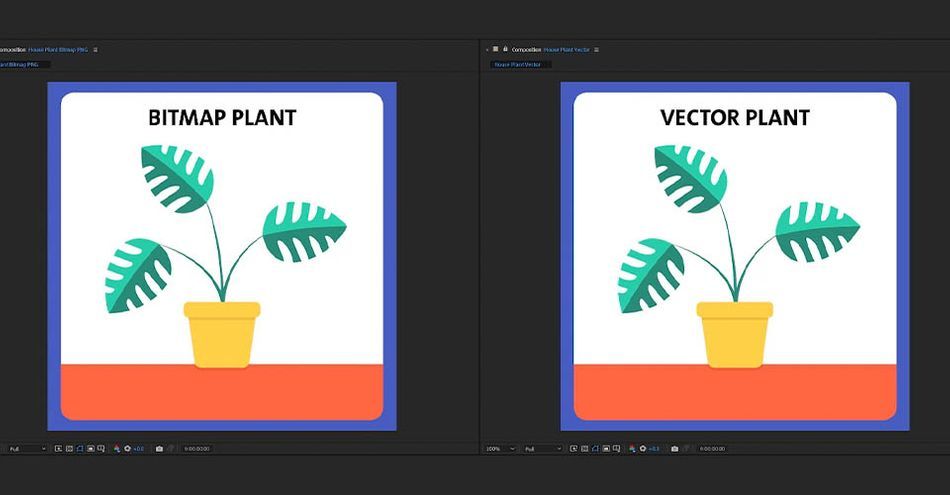Screen dimensions: 950x495
Task: Open House Plant Bitmap PNG panel menu
Action: pos(95,50)
